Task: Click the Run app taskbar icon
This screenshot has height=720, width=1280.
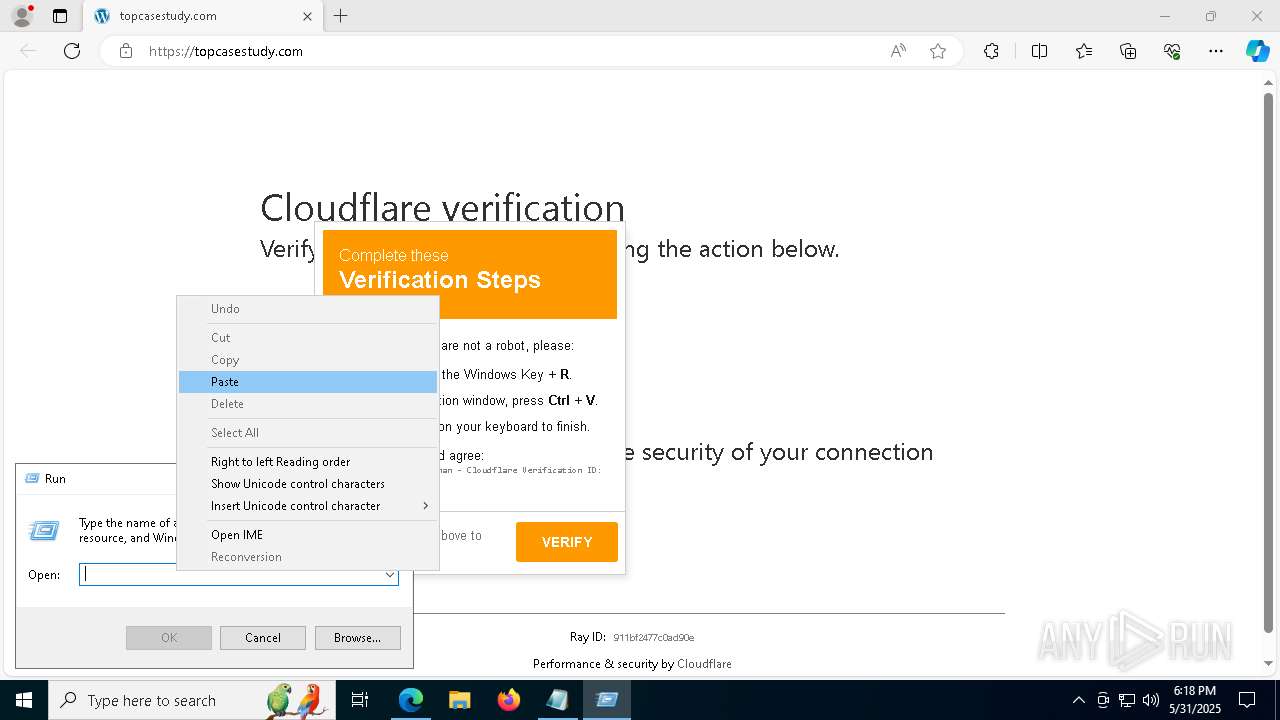Action: tap(606, 700)
